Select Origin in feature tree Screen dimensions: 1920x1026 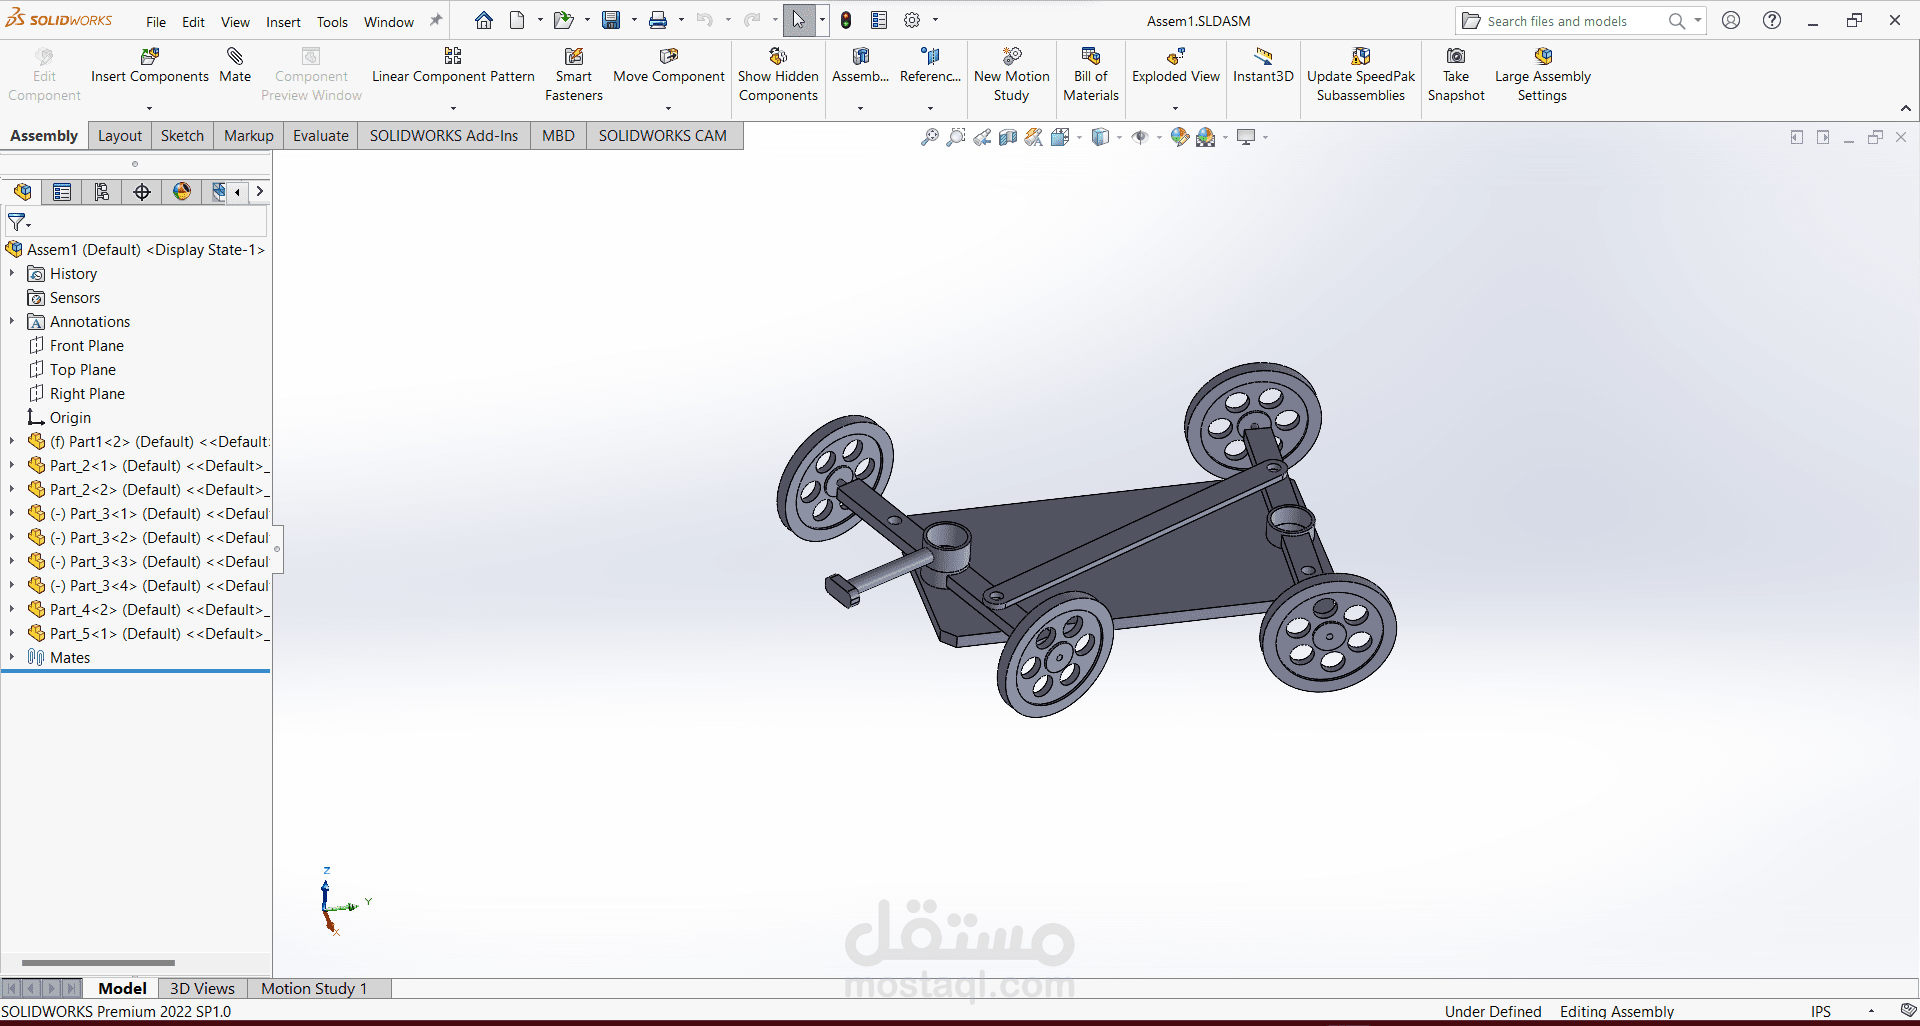coord(70,417)
